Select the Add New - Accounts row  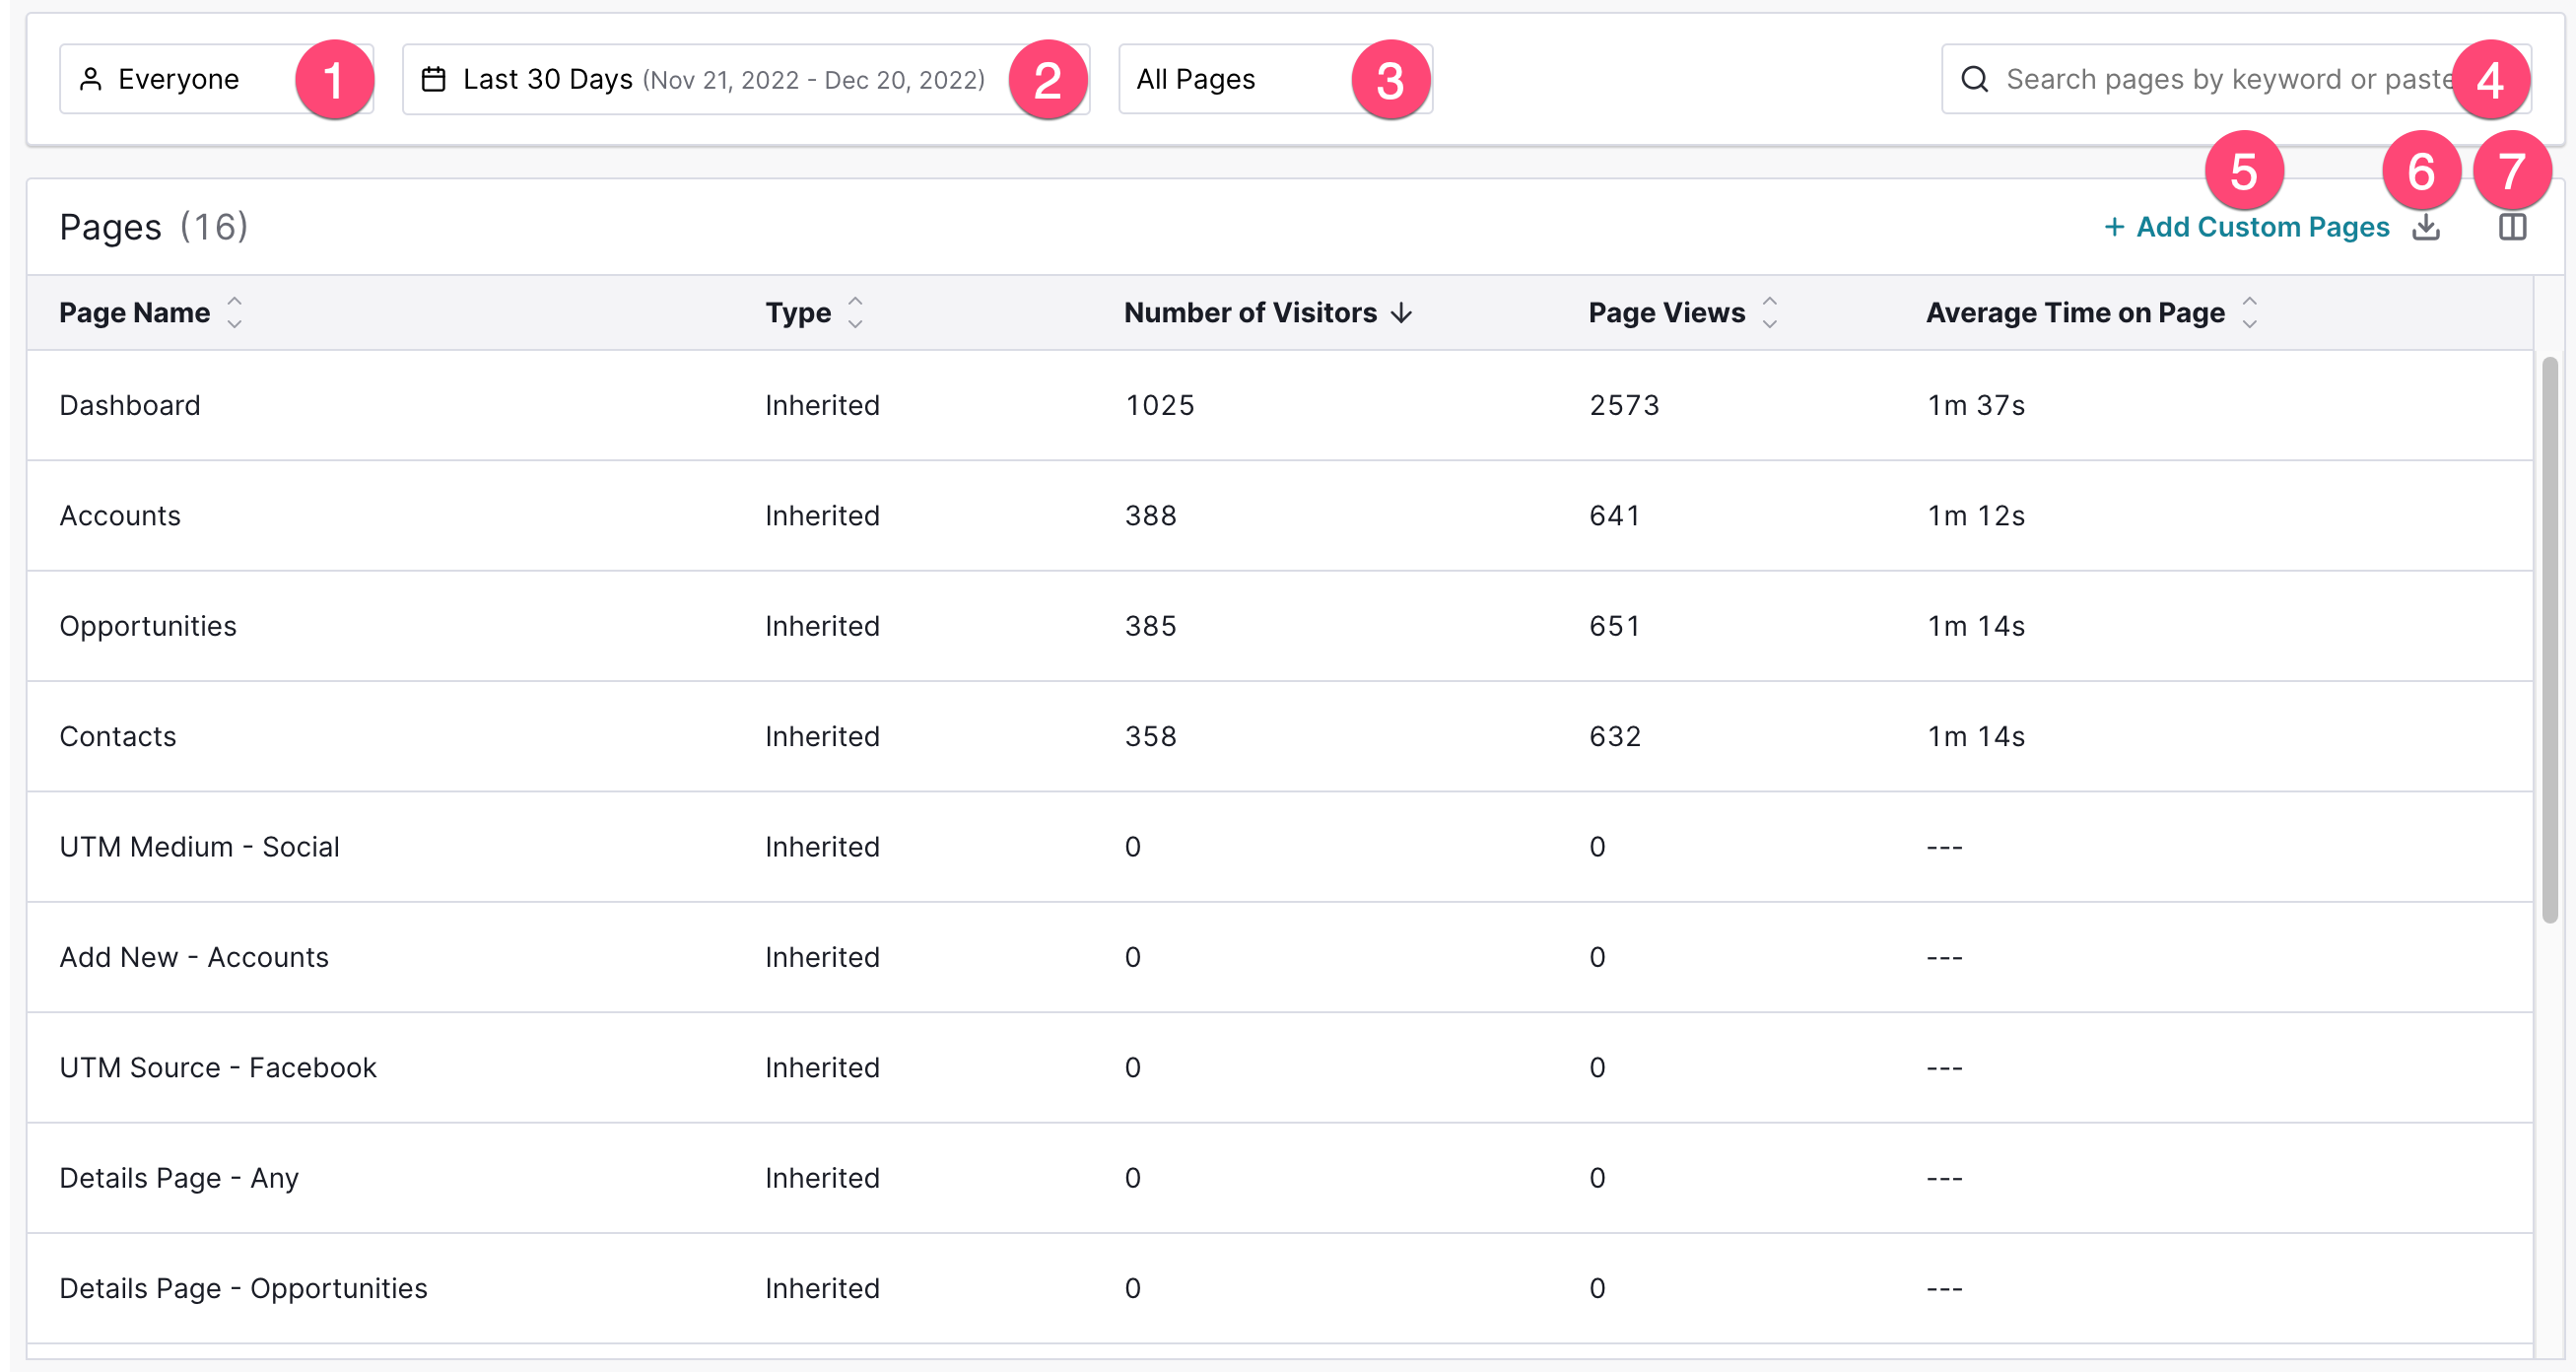coord(1280,957)
